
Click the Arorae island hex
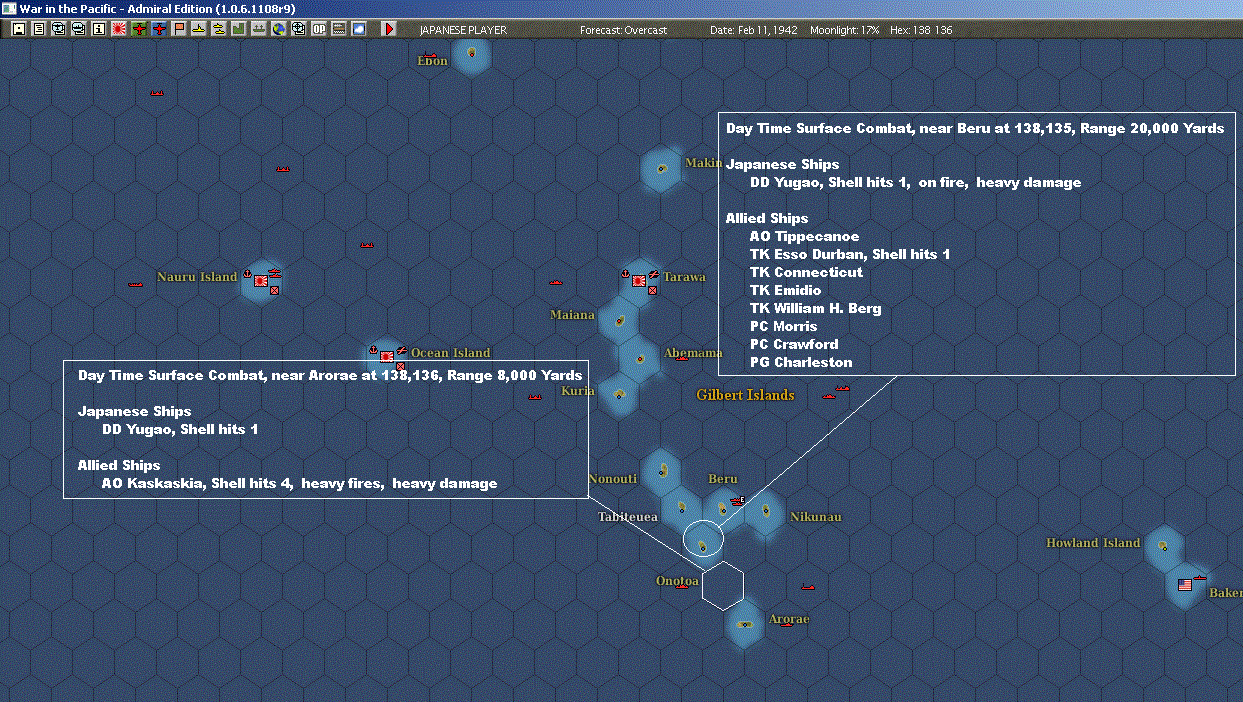pos(744,624)
